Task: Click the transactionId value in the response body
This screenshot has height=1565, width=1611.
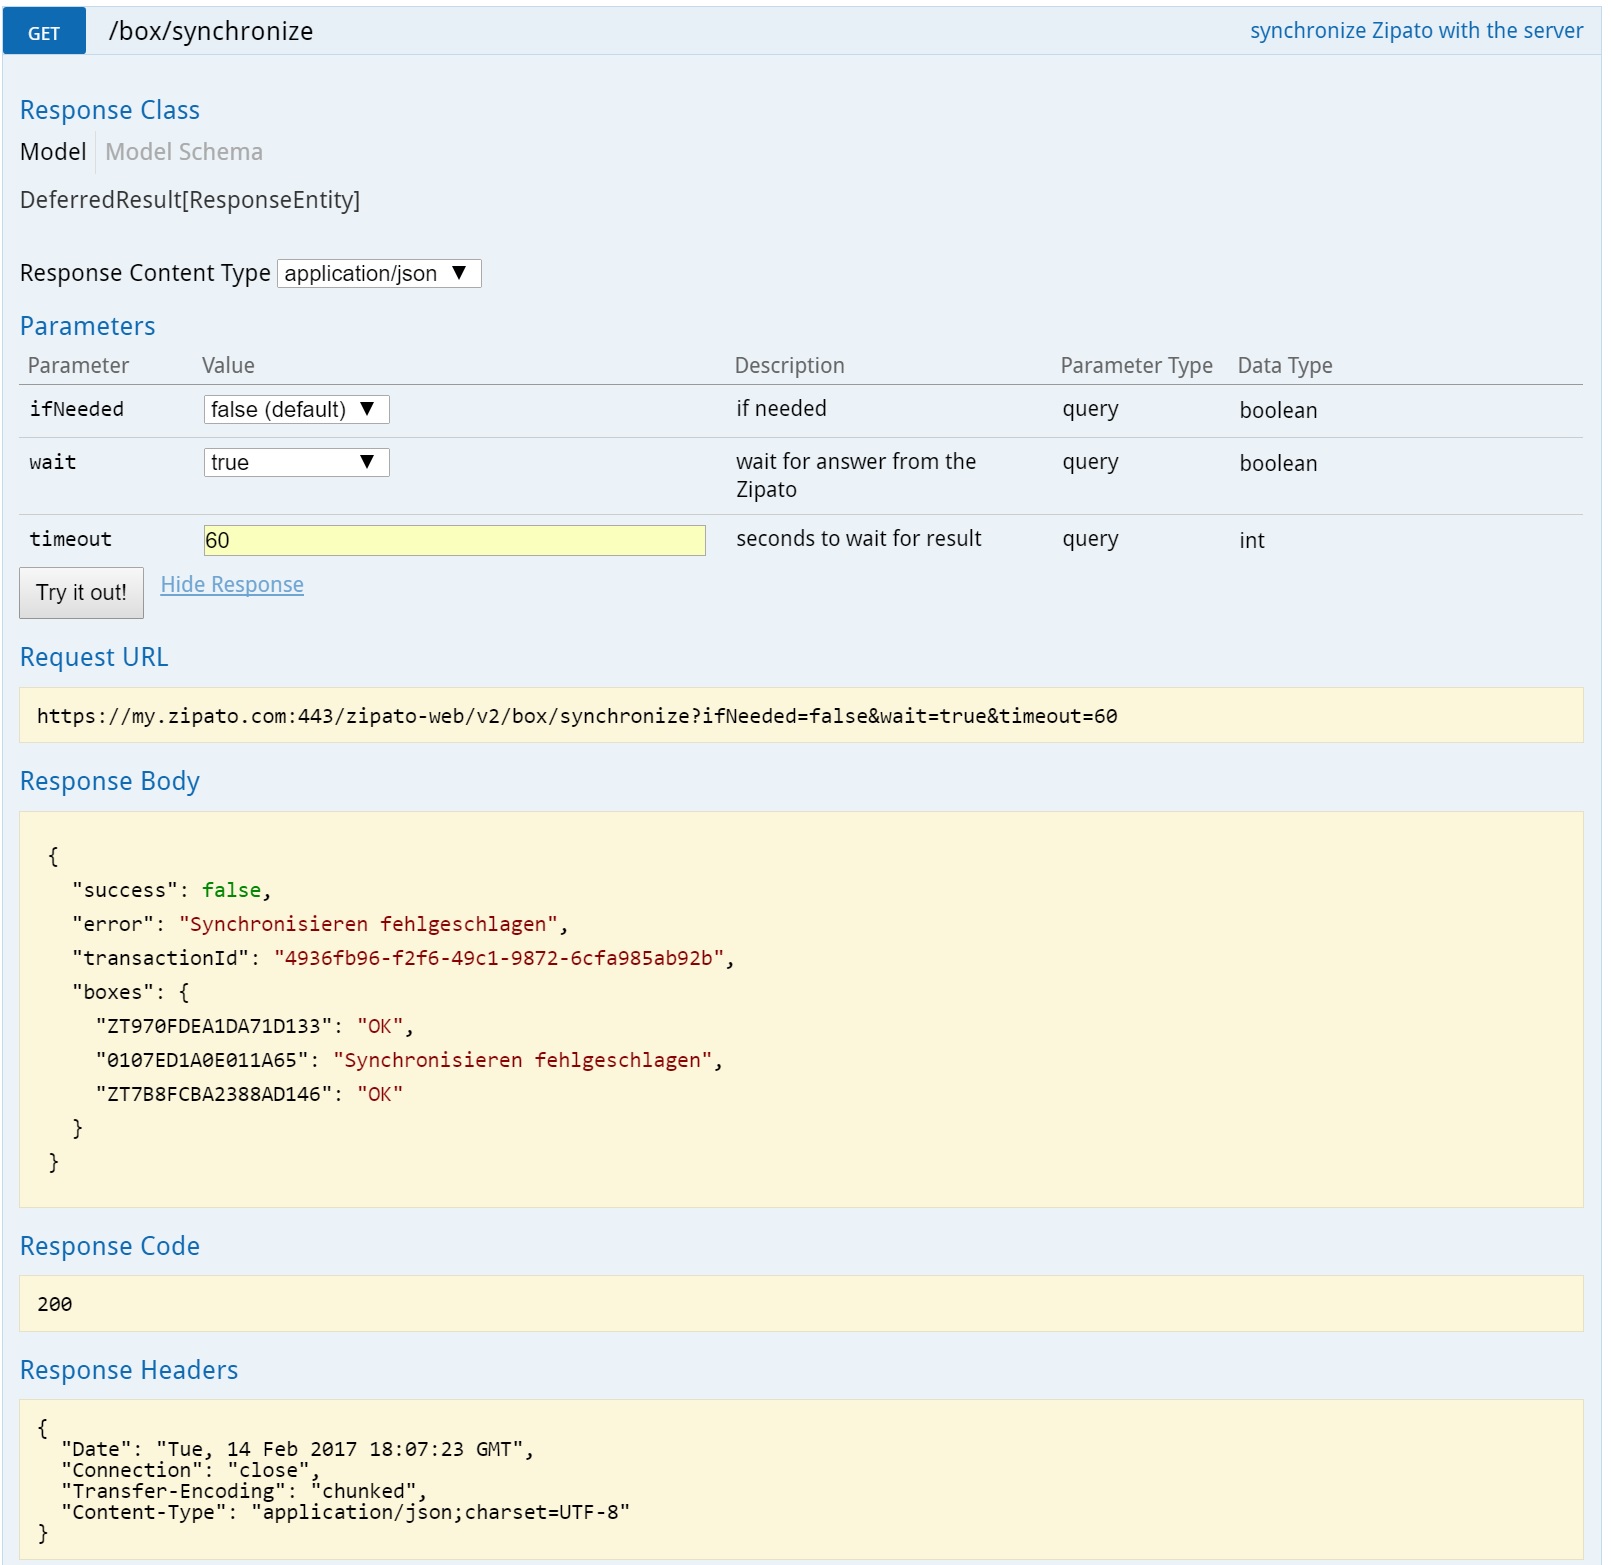Action: [x=498, y=958]
